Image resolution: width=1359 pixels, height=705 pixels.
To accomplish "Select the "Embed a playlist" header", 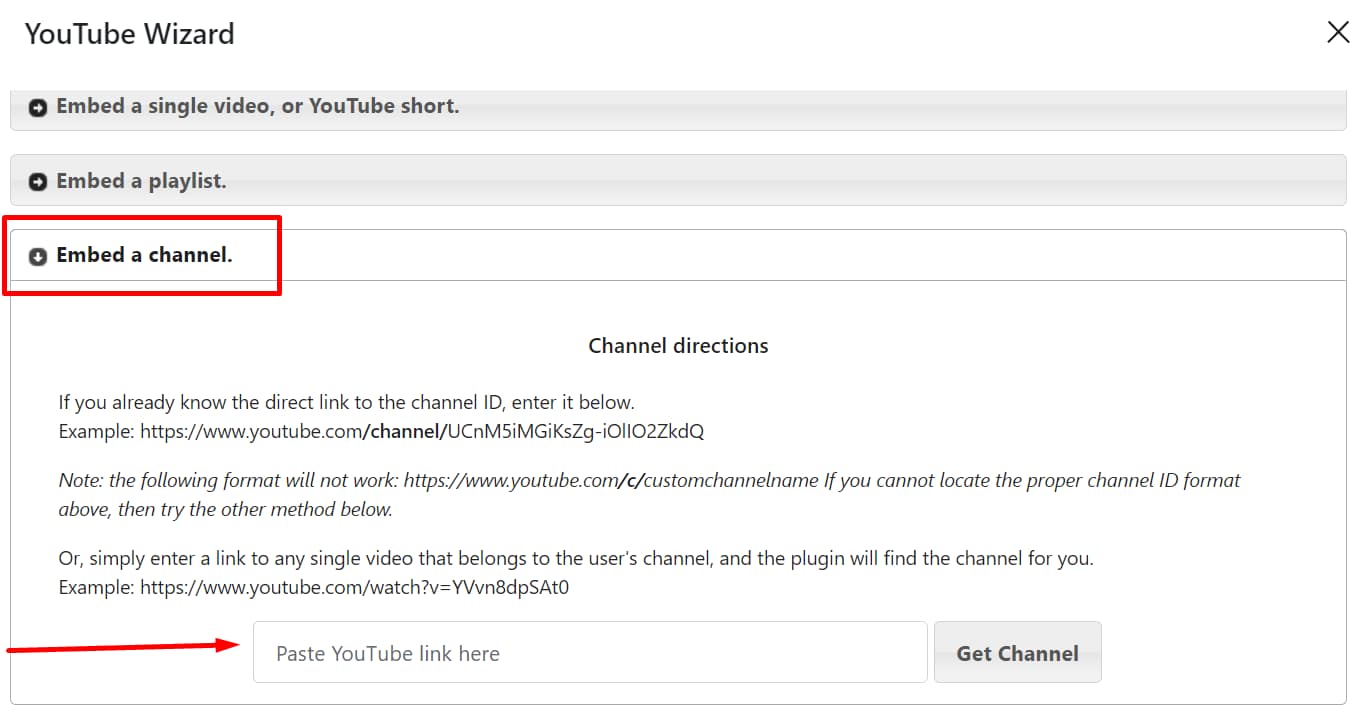I will coord(140,181).
